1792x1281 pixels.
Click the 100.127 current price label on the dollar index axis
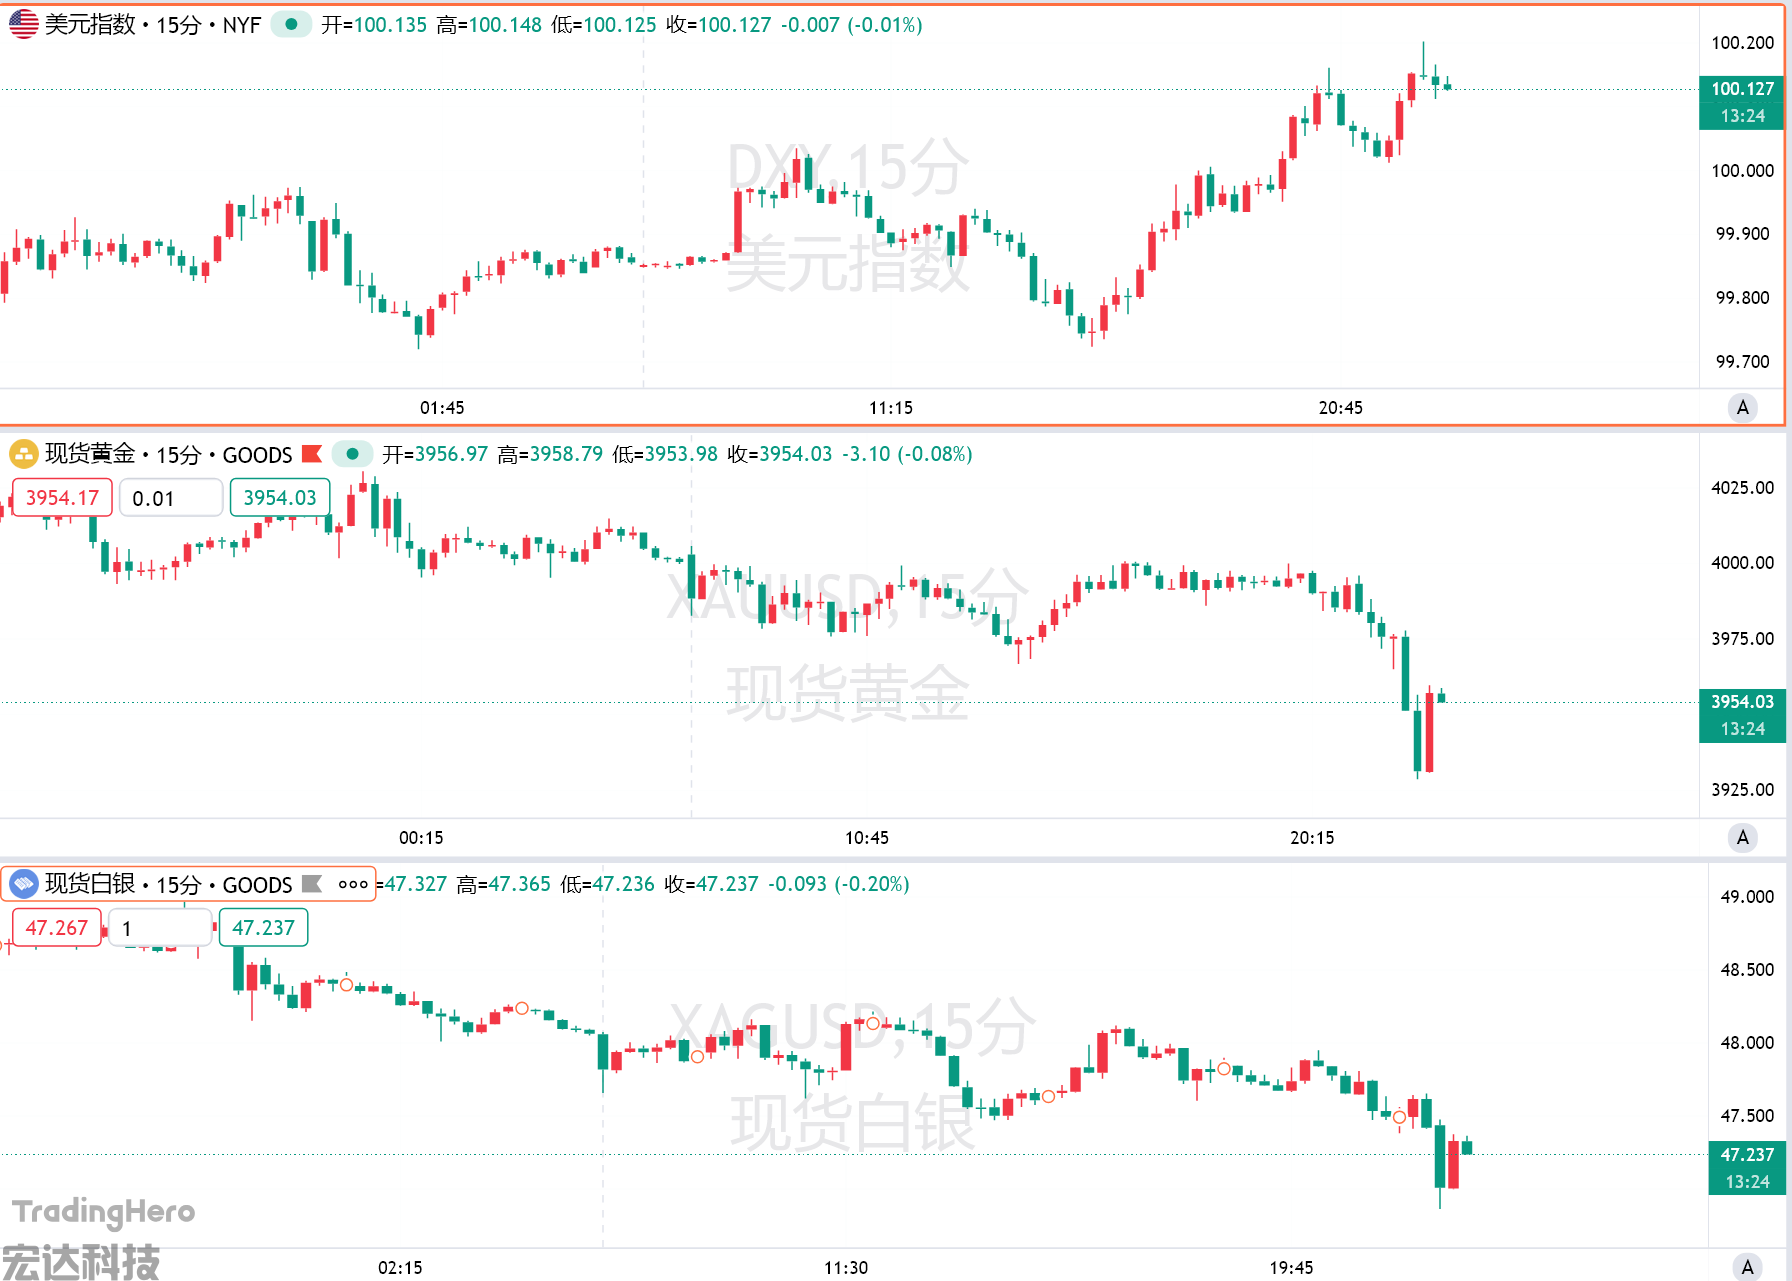click(1742, 89)
